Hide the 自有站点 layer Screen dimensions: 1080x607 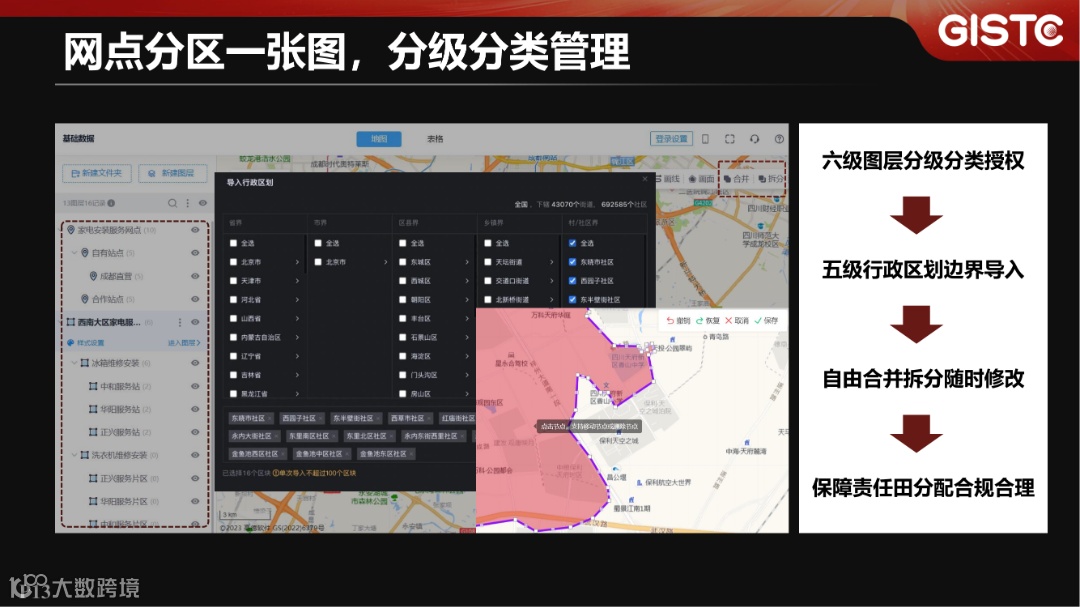[195, 253]
